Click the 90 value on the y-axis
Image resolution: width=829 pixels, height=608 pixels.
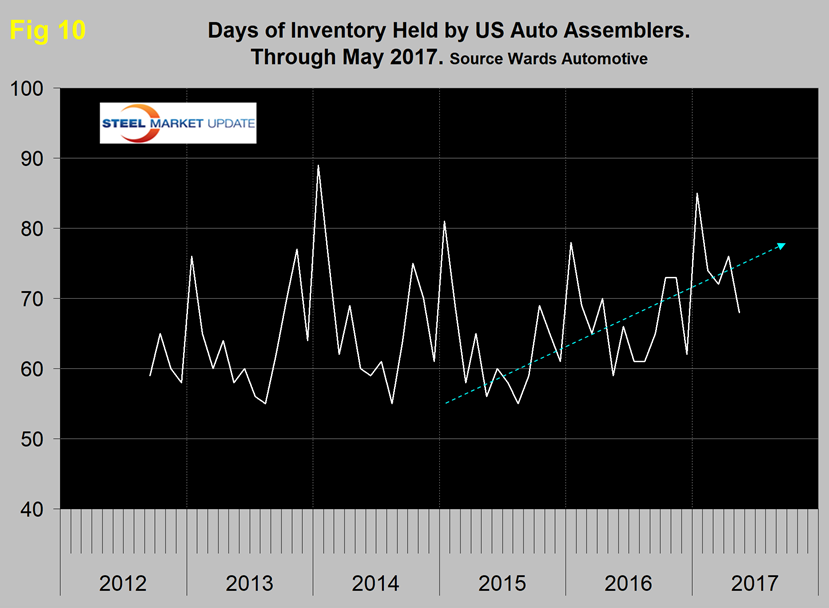pos(34,159)
